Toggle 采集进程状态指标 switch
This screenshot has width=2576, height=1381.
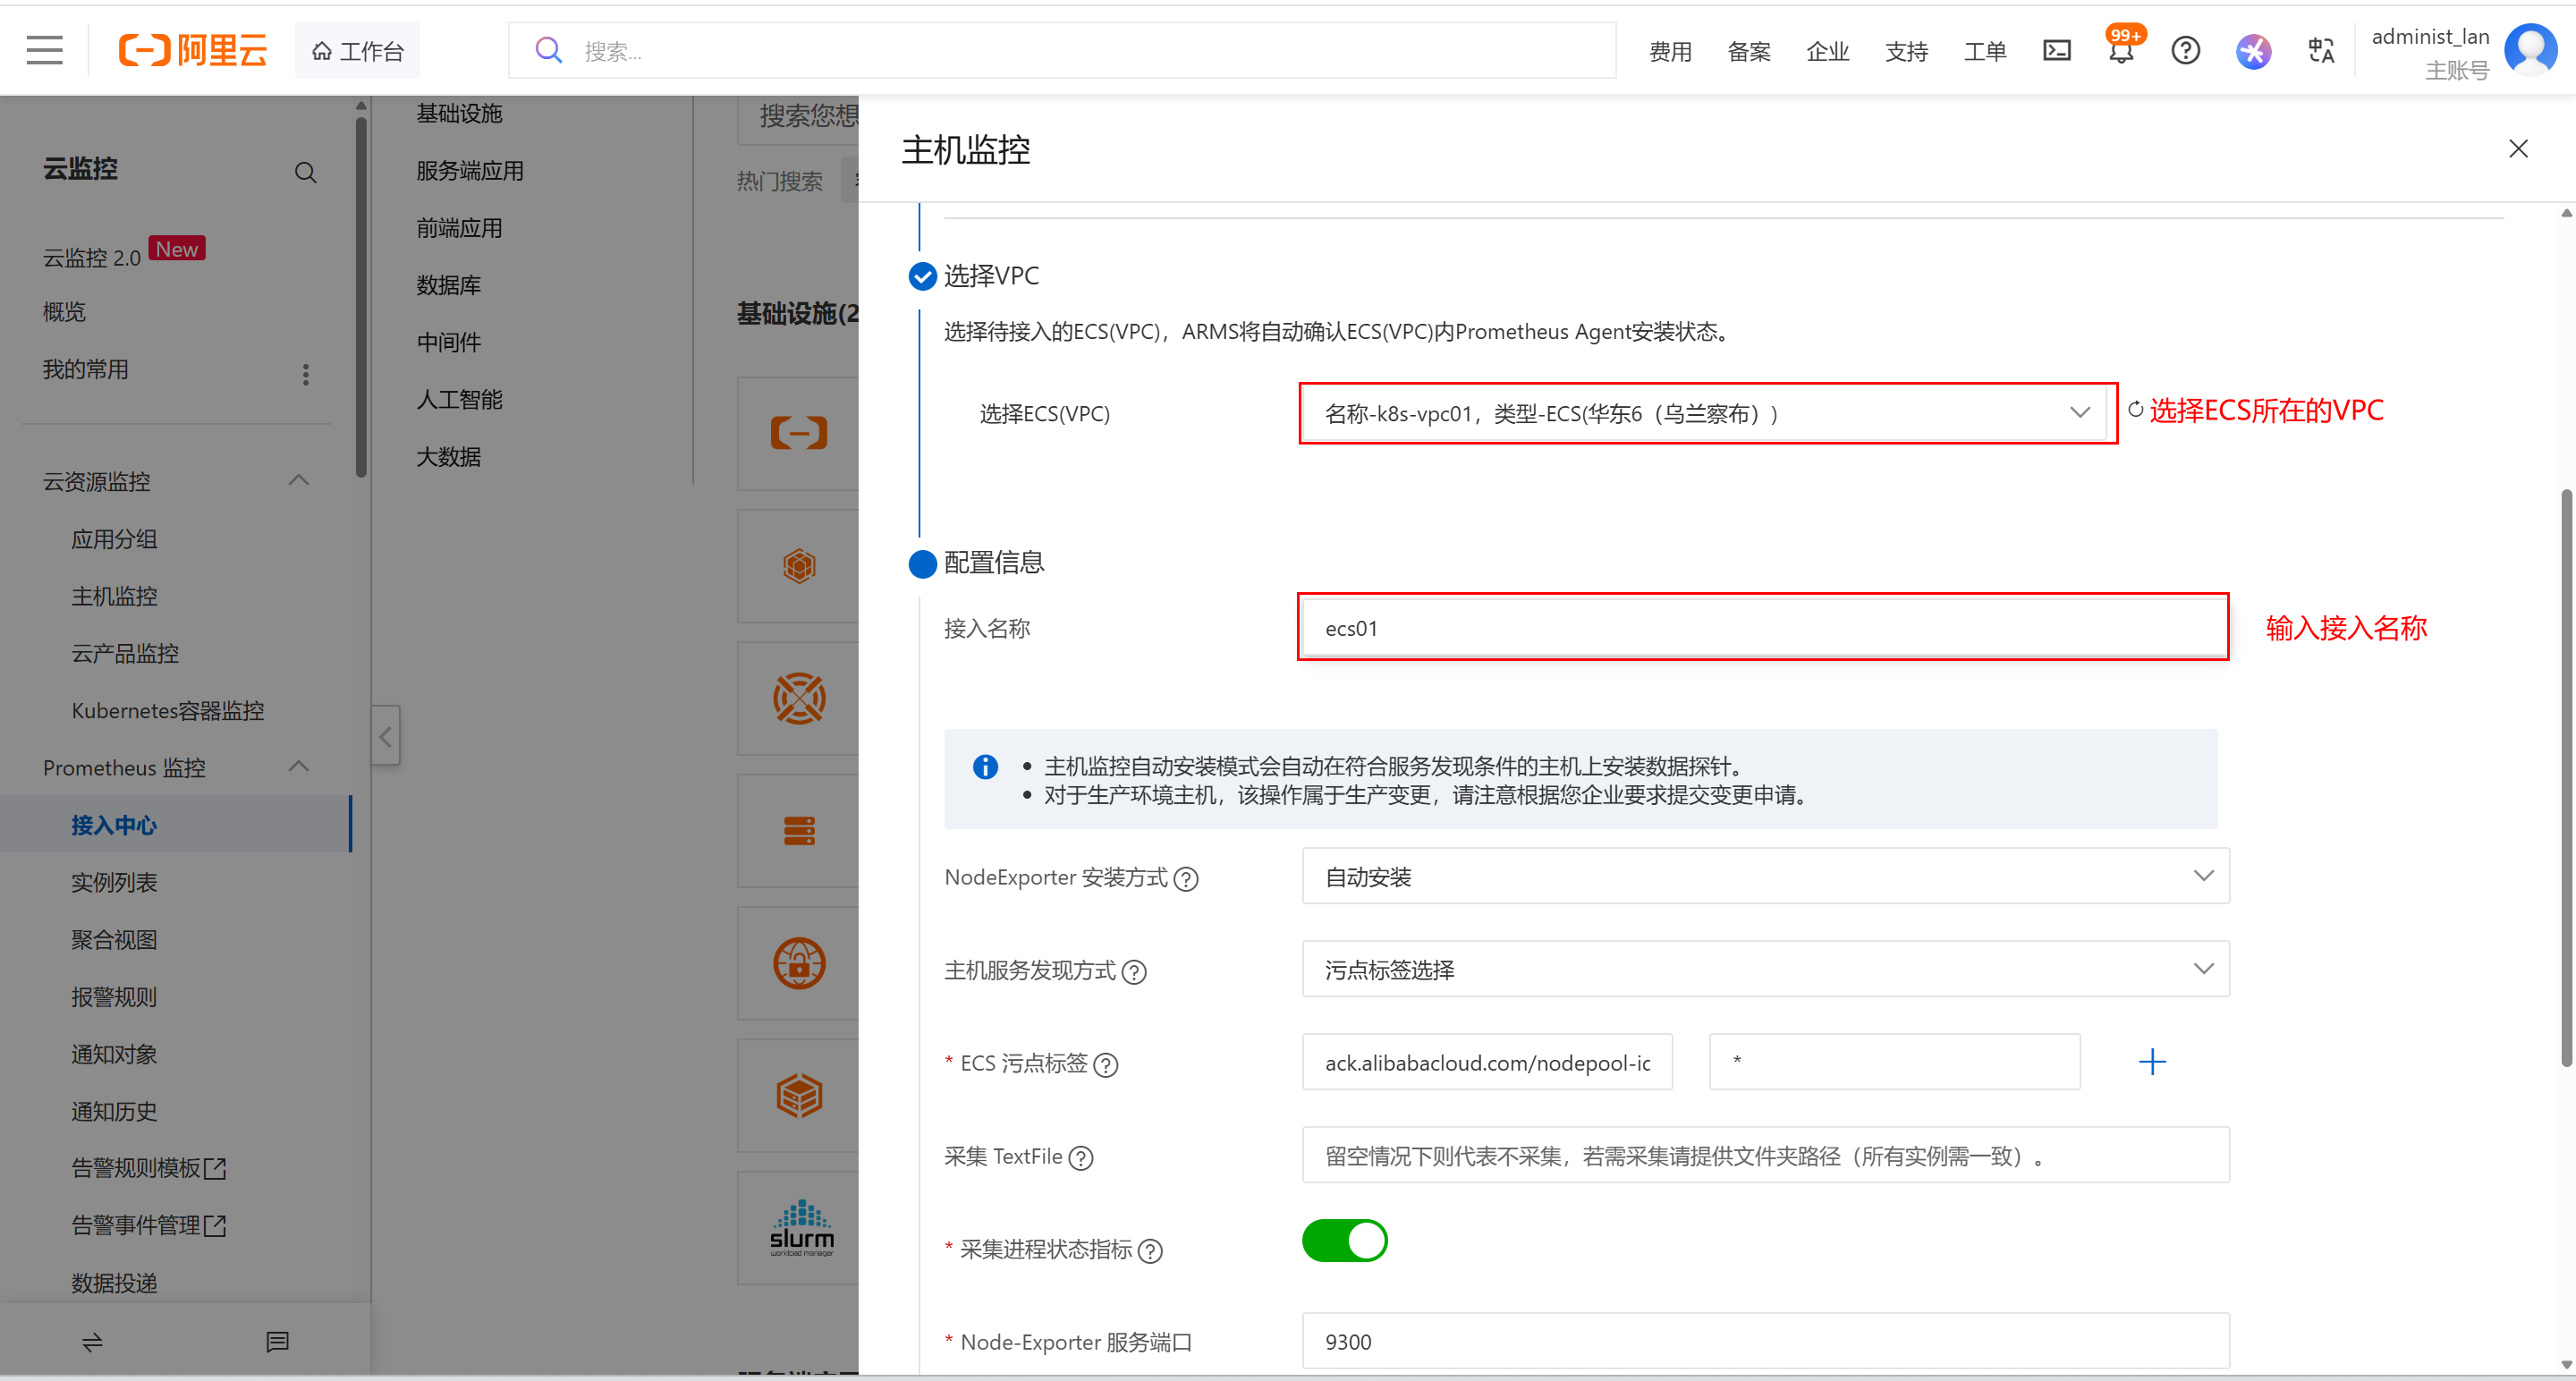pyautogui.click(x=1344, y=1241)
